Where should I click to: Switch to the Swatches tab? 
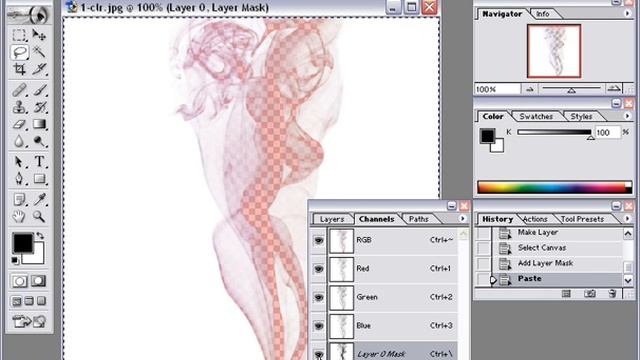pos(536,116)
